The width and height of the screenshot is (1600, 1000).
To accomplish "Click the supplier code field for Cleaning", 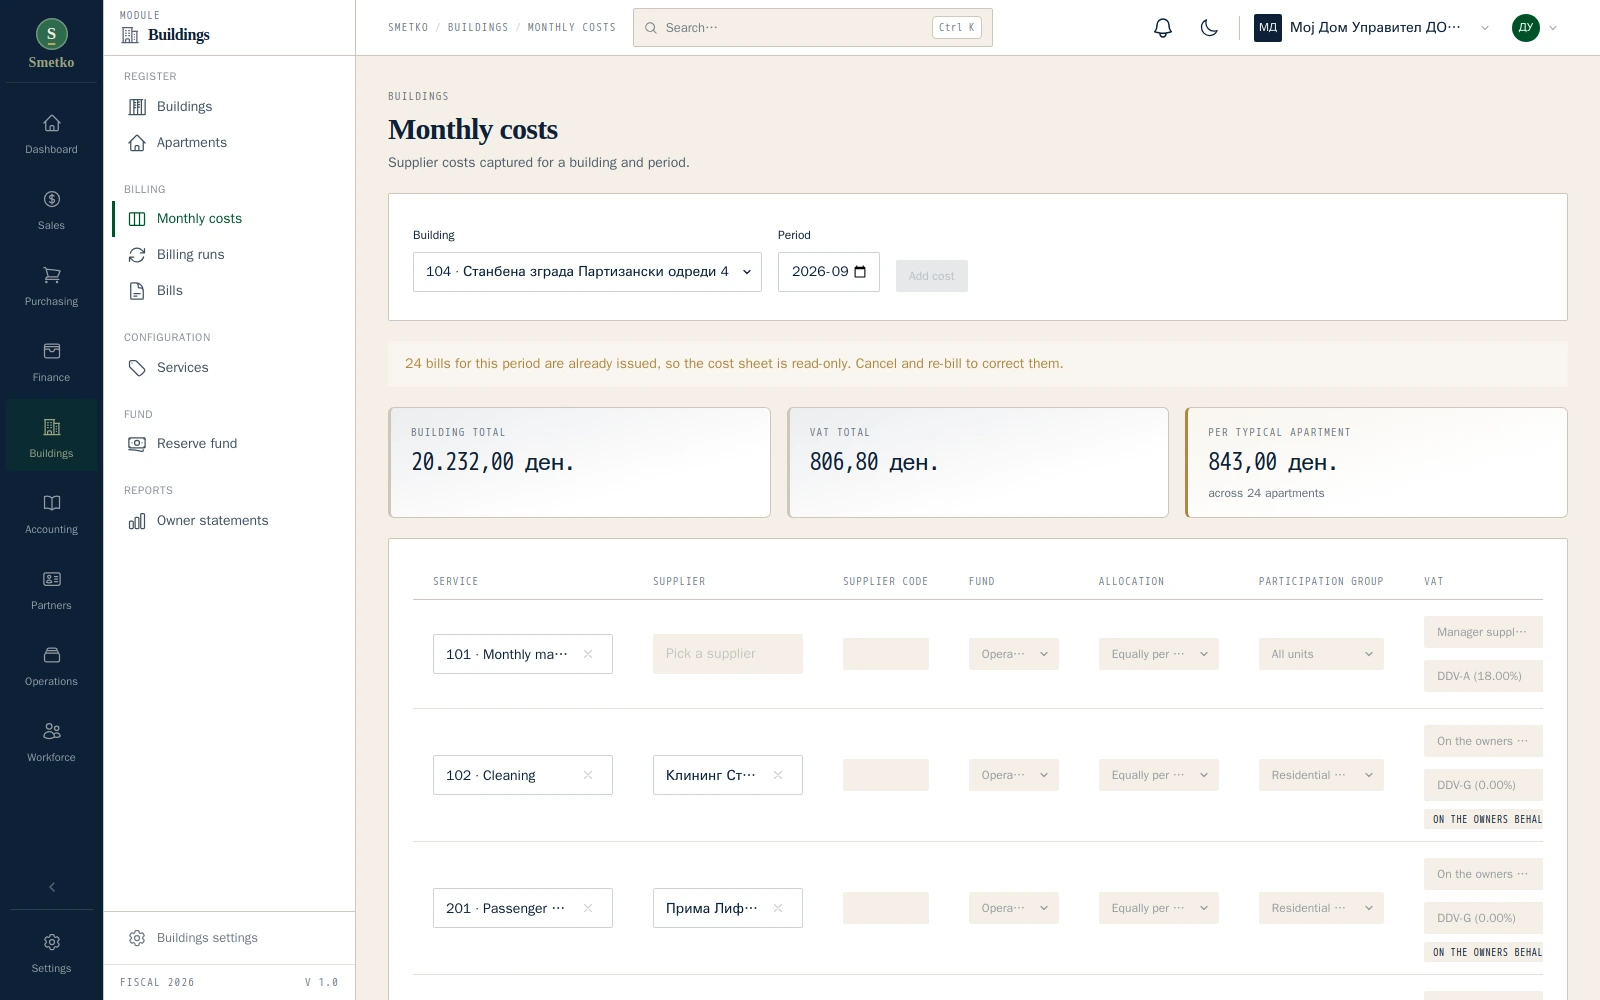I will 885,775.
